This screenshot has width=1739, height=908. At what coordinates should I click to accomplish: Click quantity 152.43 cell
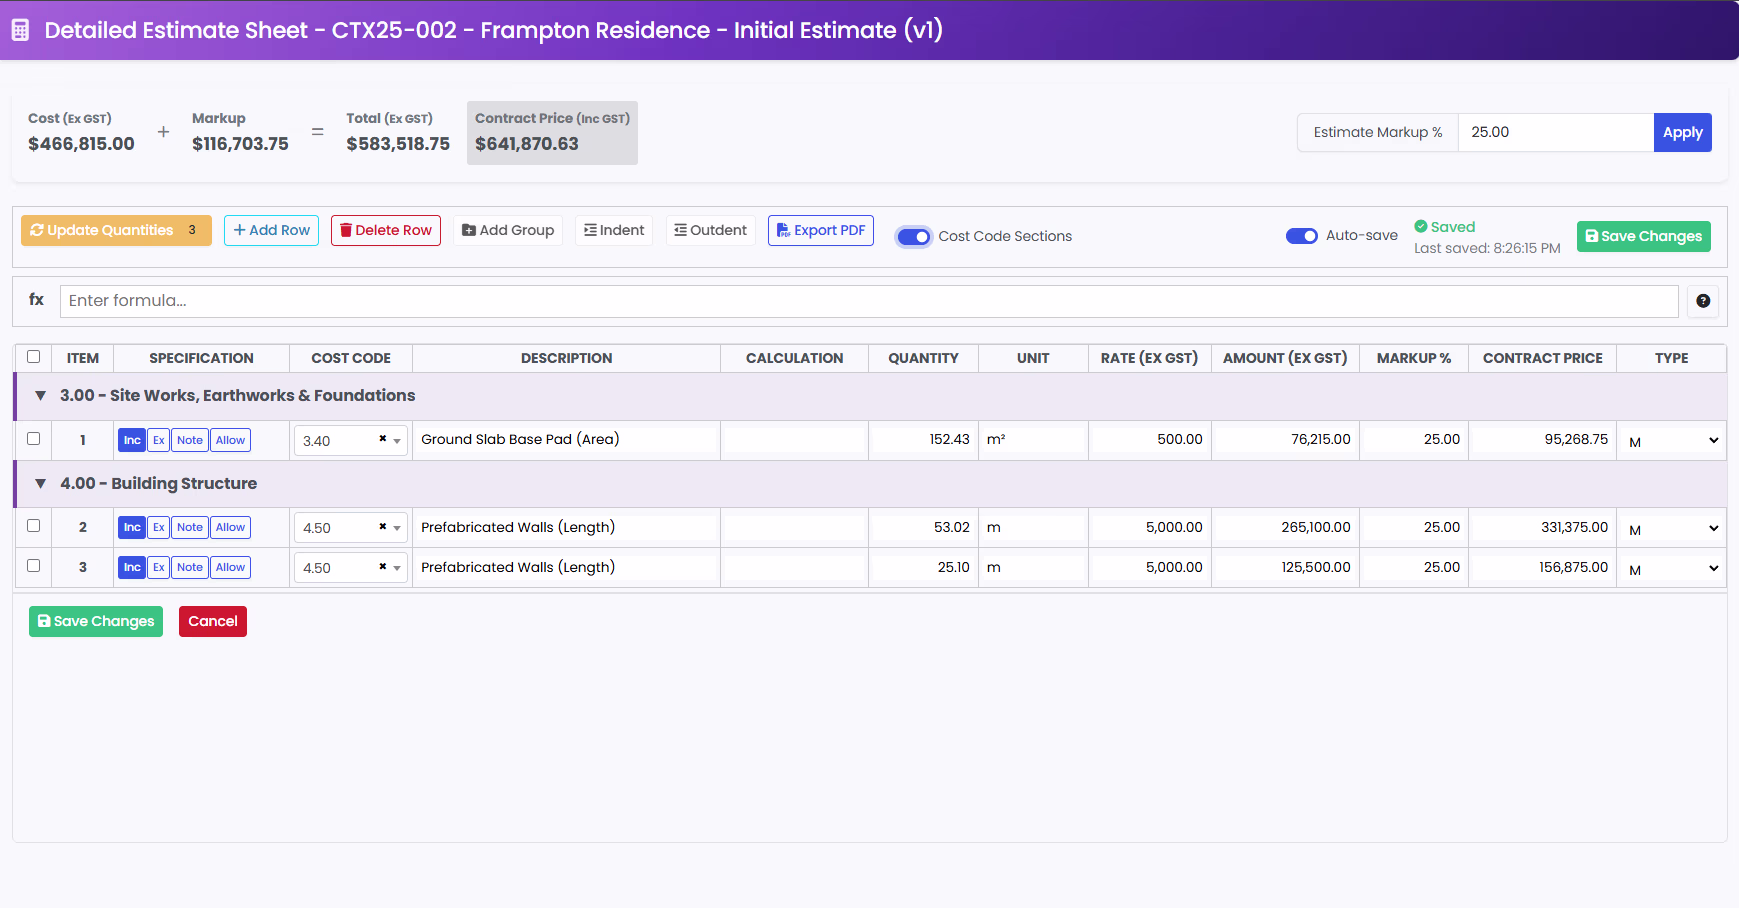point(923,439)
